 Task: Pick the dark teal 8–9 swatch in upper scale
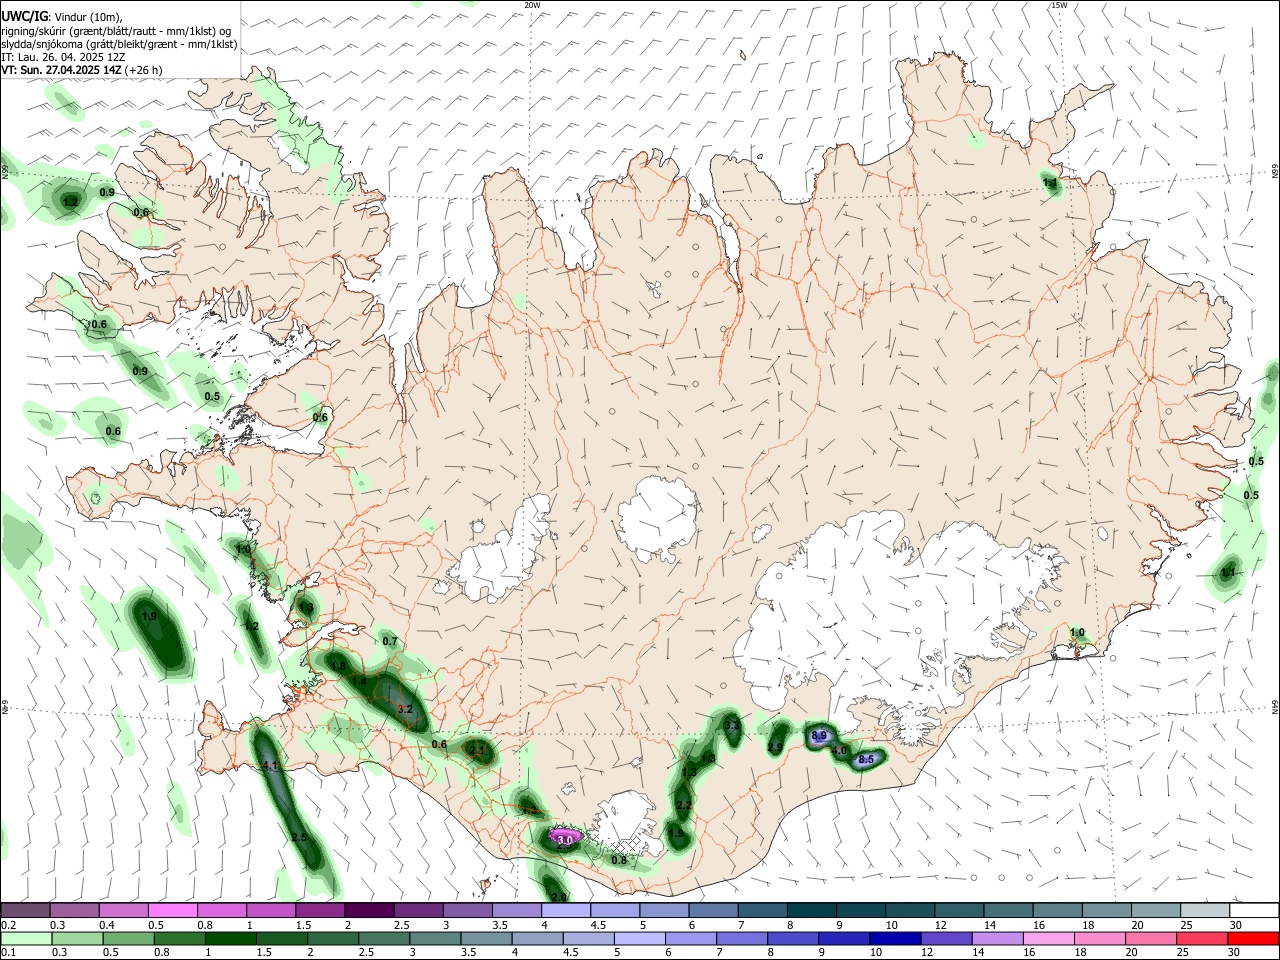click(811, 910)
